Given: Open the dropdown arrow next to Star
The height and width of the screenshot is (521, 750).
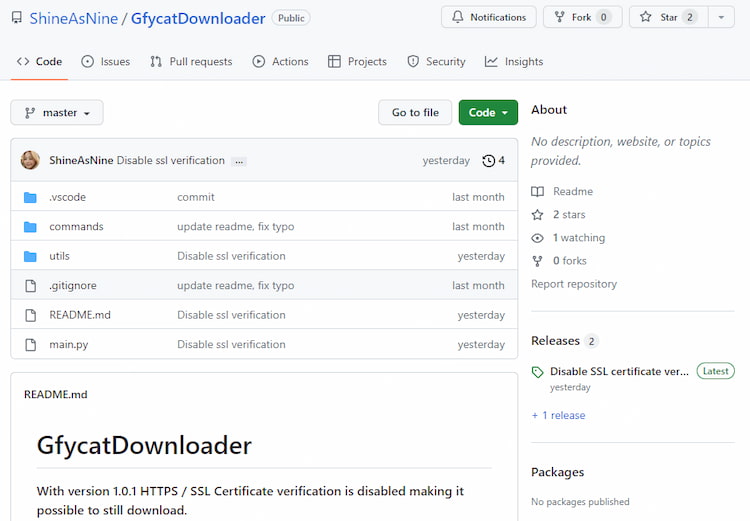Looking at the screenshot, I should coord(721,17).
